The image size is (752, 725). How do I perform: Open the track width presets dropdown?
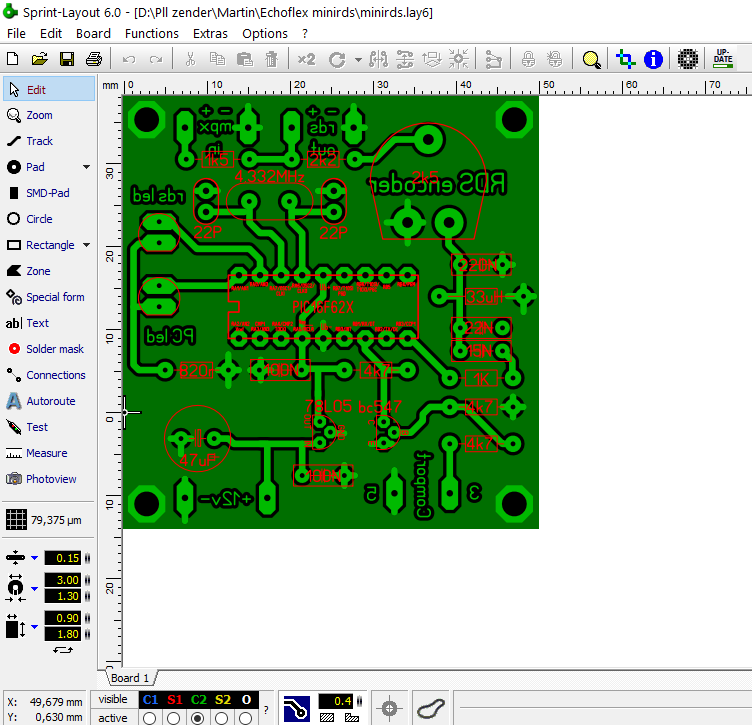pyautogui.click(x=34, y=558)
